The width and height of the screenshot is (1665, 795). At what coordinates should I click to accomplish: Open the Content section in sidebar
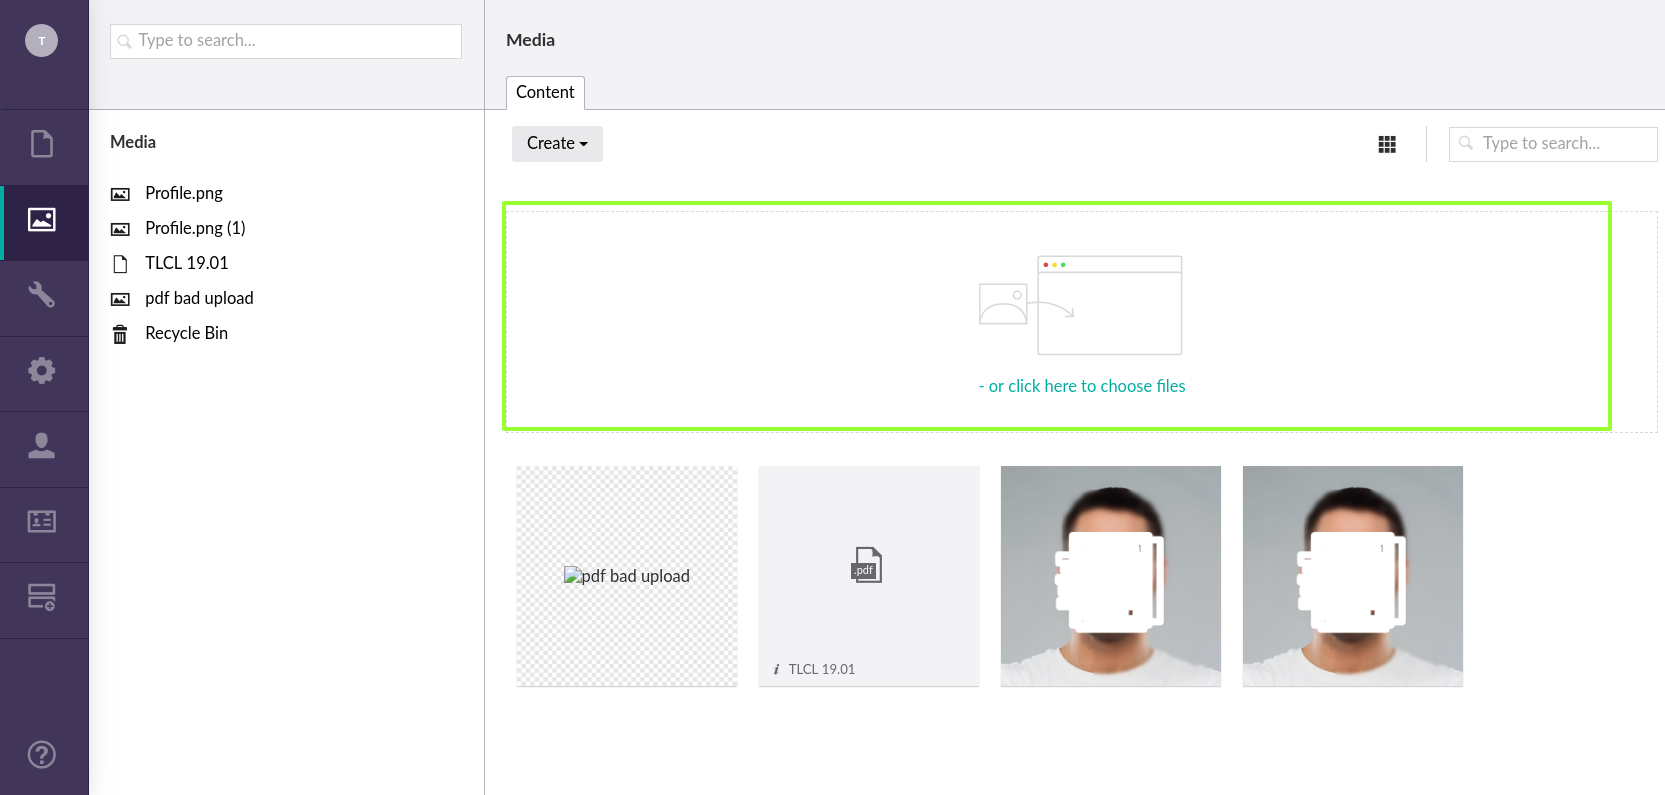tap(42, 145)
